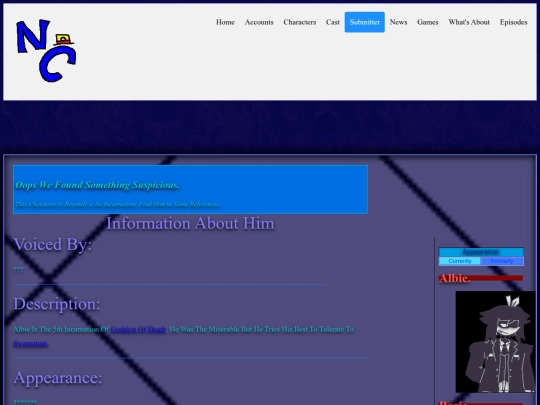Open the Episodes page
The height and width of the screenshot is (405, 540).
pos(513,22)
